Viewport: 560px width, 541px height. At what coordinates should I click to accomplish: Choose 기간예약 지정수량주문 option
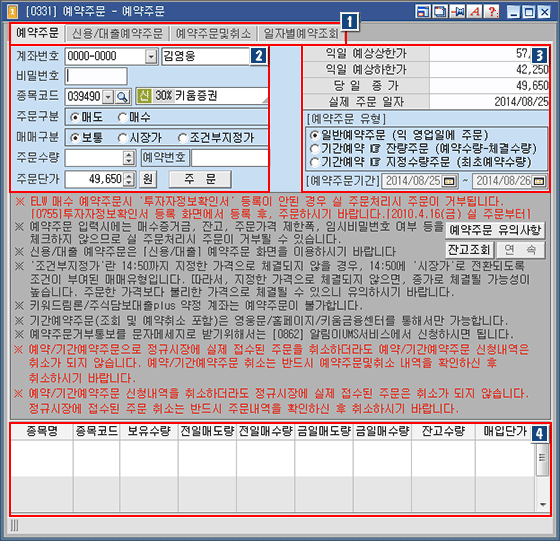point(314,162)
